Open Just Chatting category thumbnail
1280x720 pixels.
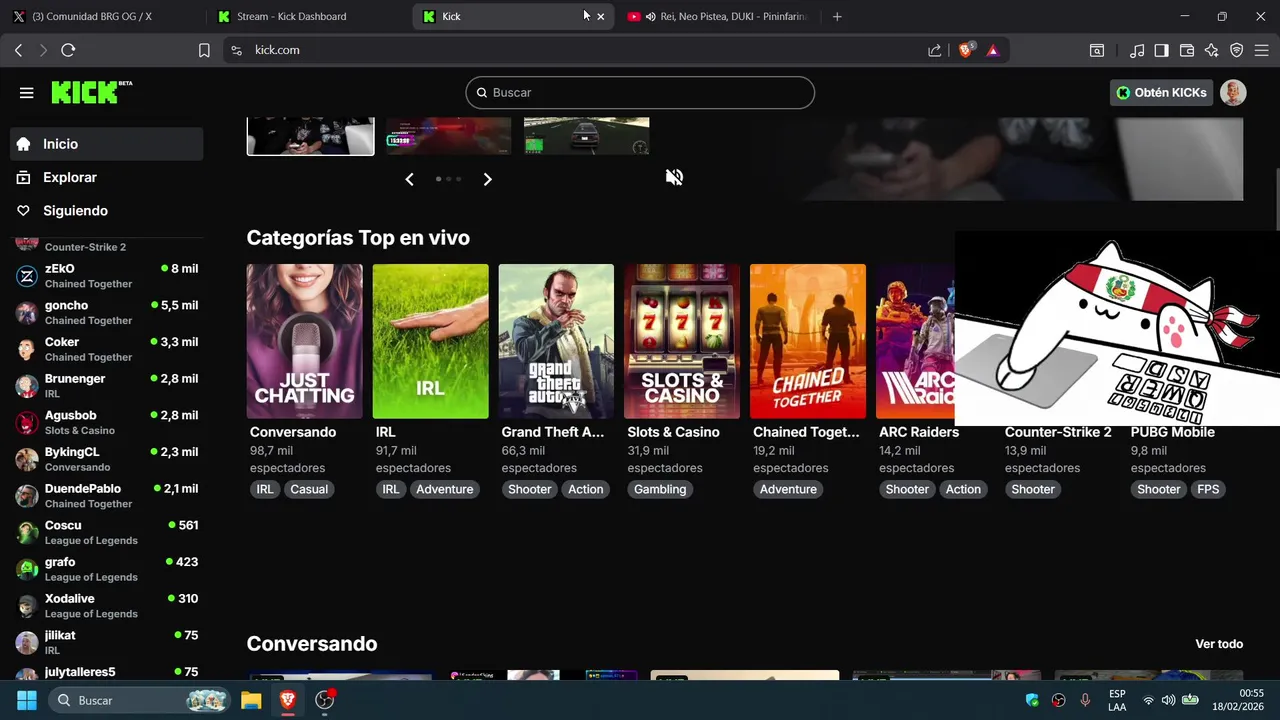(x=305, y=341)
